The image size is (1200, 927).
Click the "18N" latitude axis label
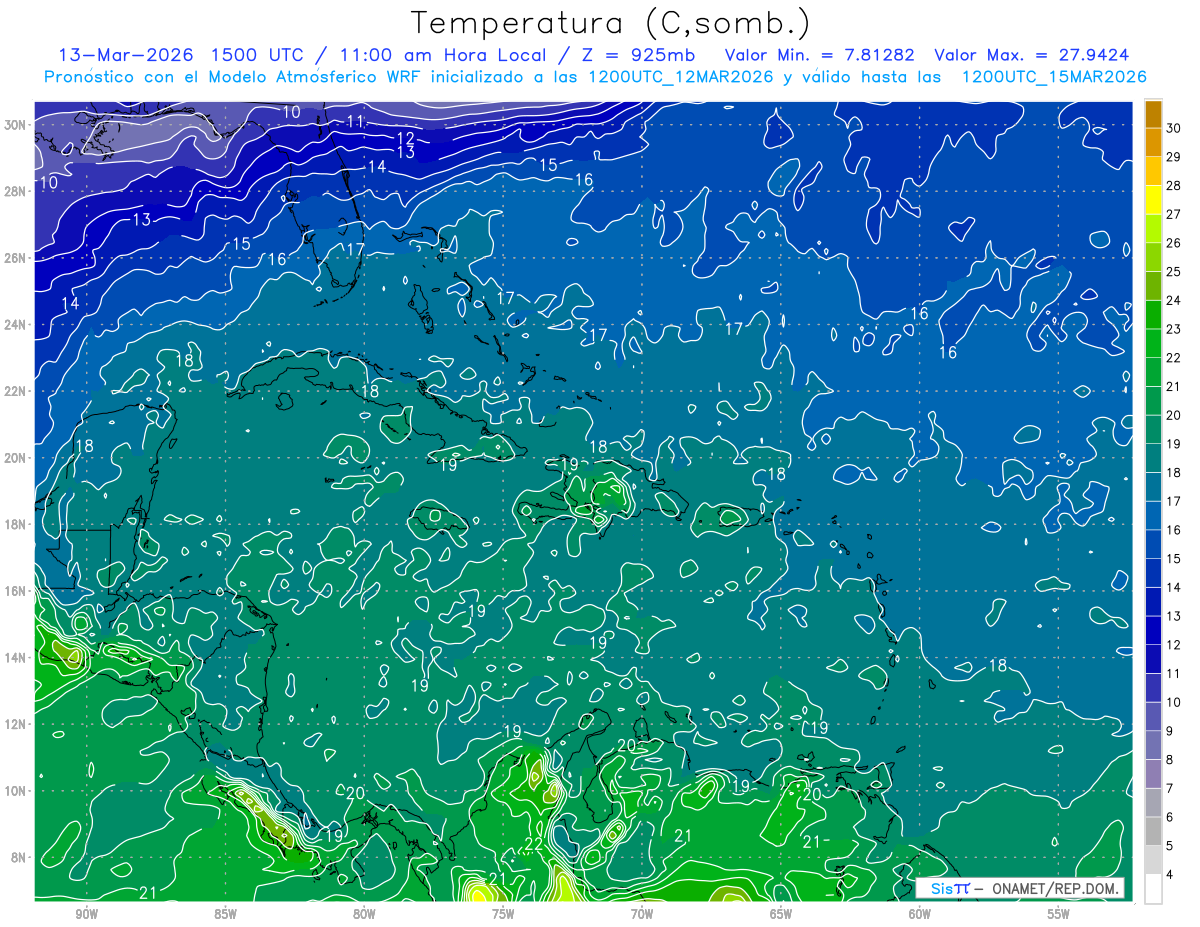pos(14,524)
